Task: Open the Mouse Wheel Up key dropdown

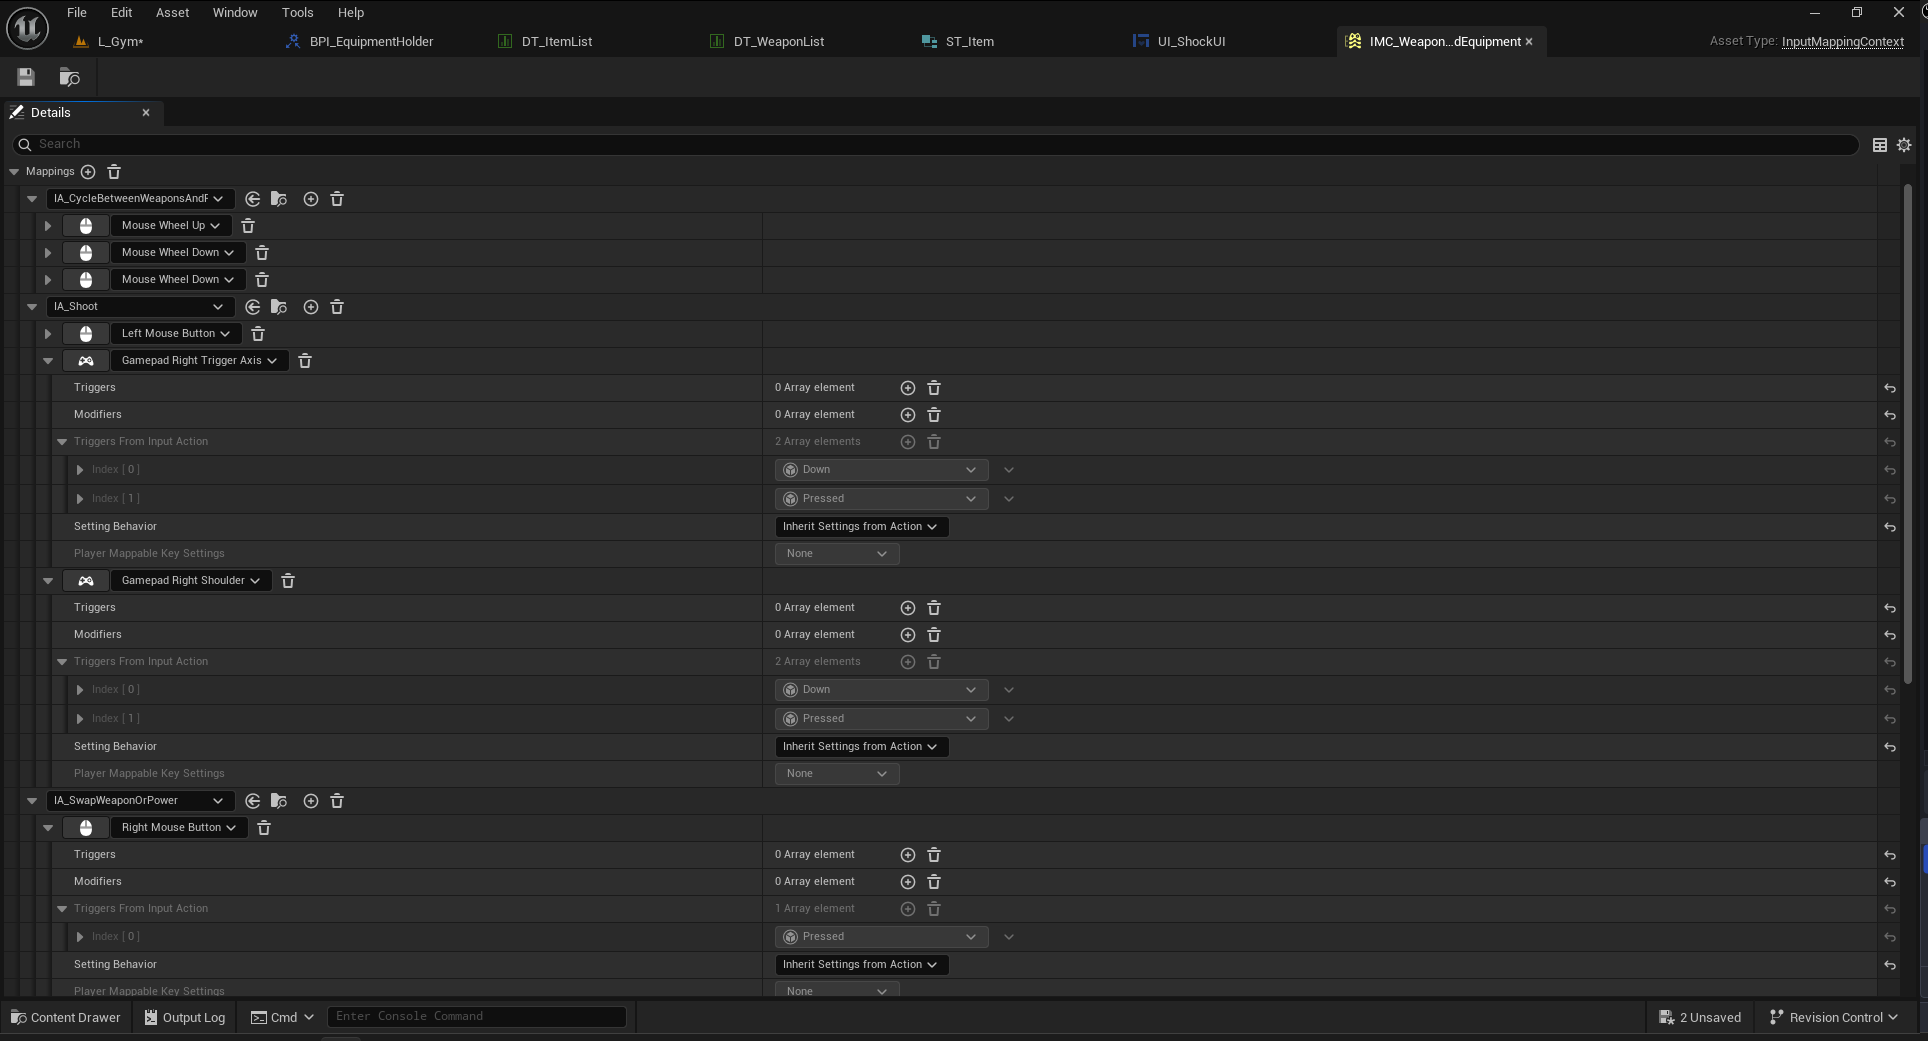Action: point(171,226)
